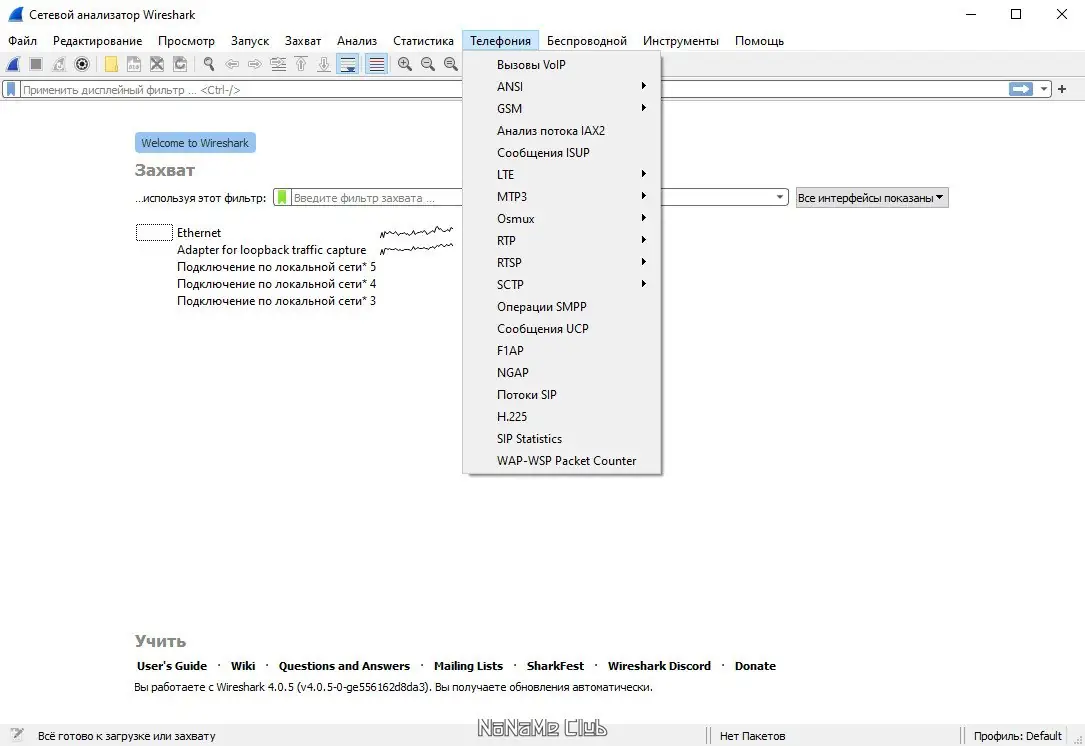This screenshot has height=746, width=1085.
Task: Click the capture filter green bookmark icon
Action: click(x=282, y=197)
